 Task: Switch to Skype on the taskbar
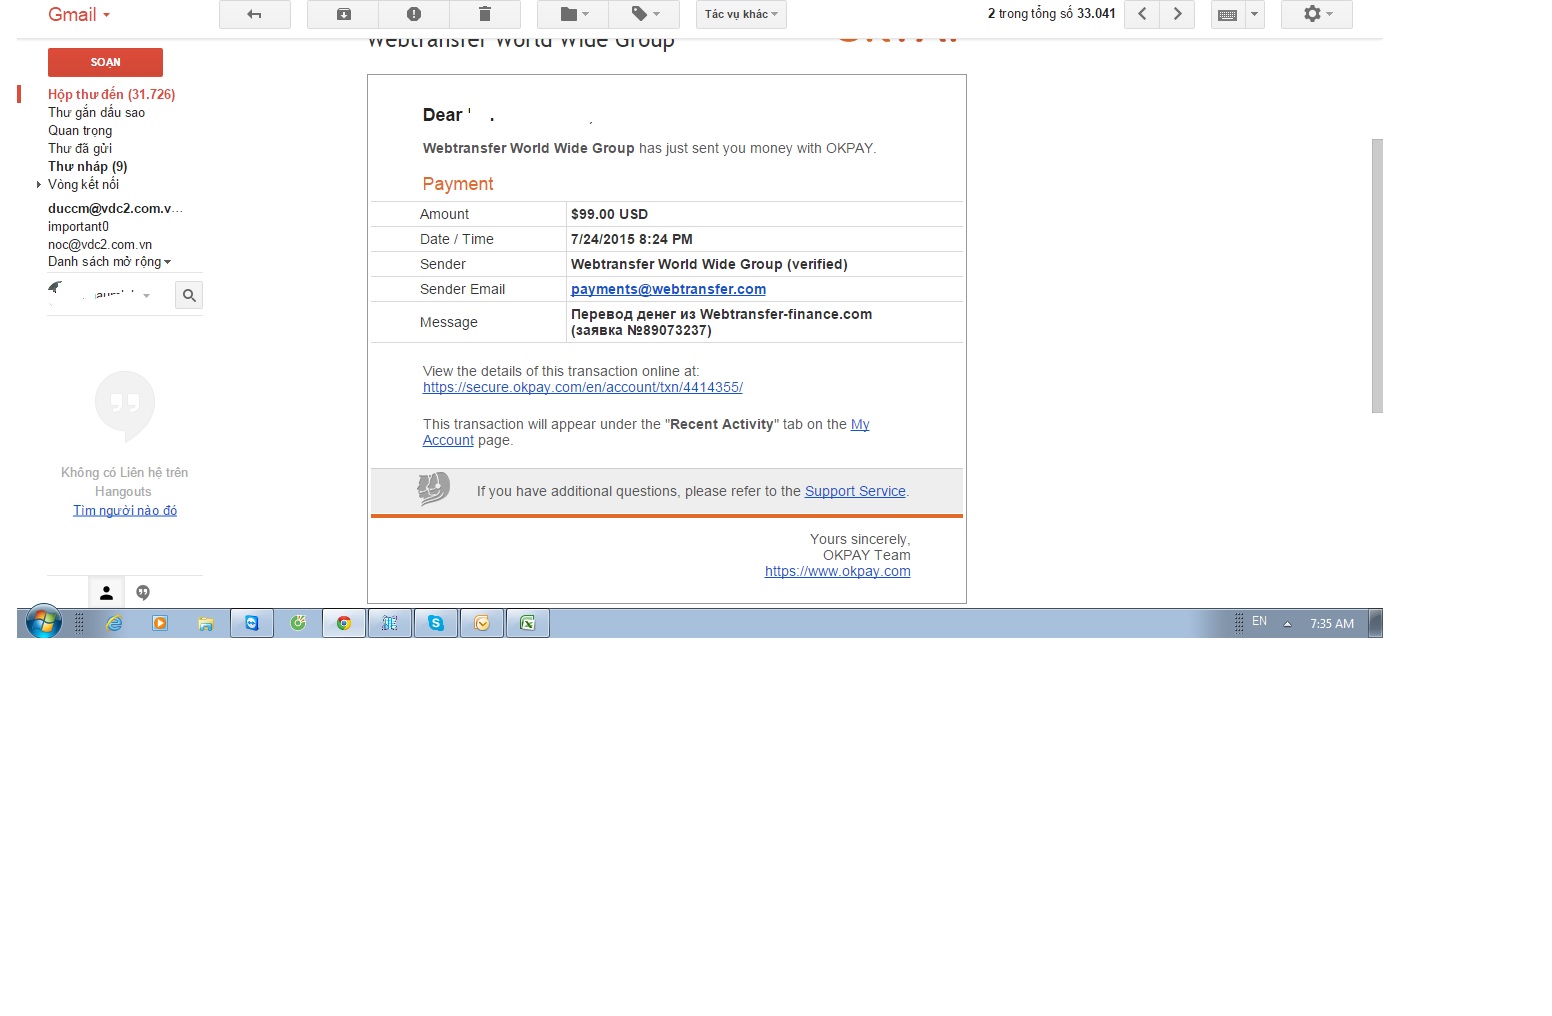pos(436,623)
